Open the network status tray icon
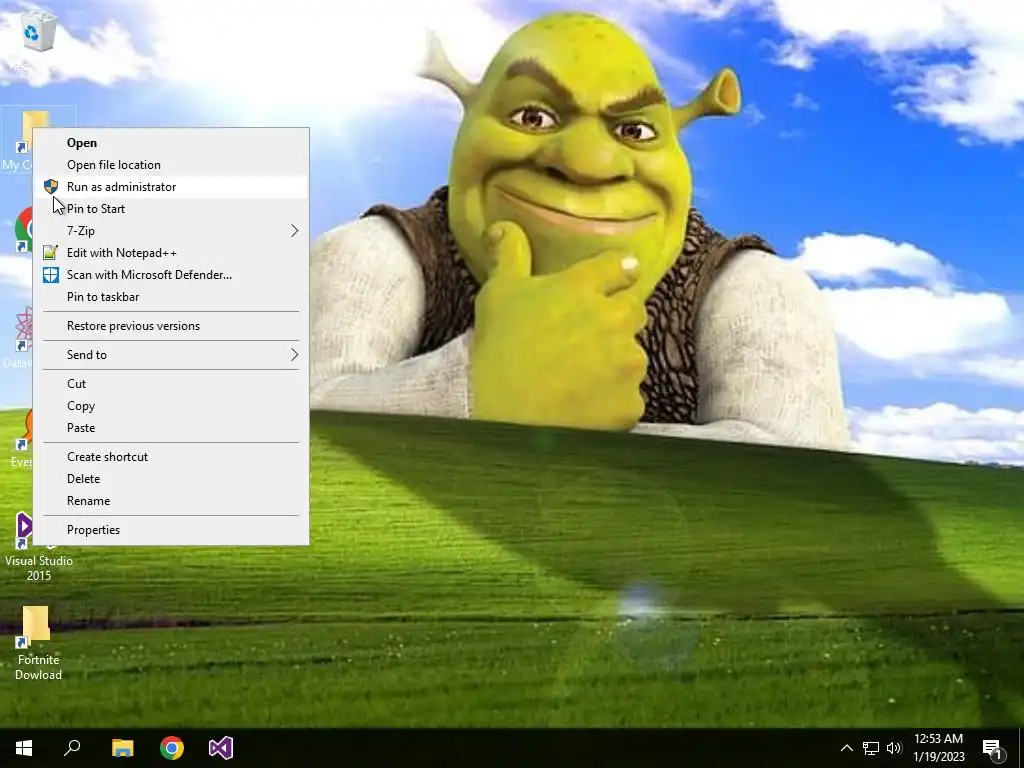 point(871,748)
